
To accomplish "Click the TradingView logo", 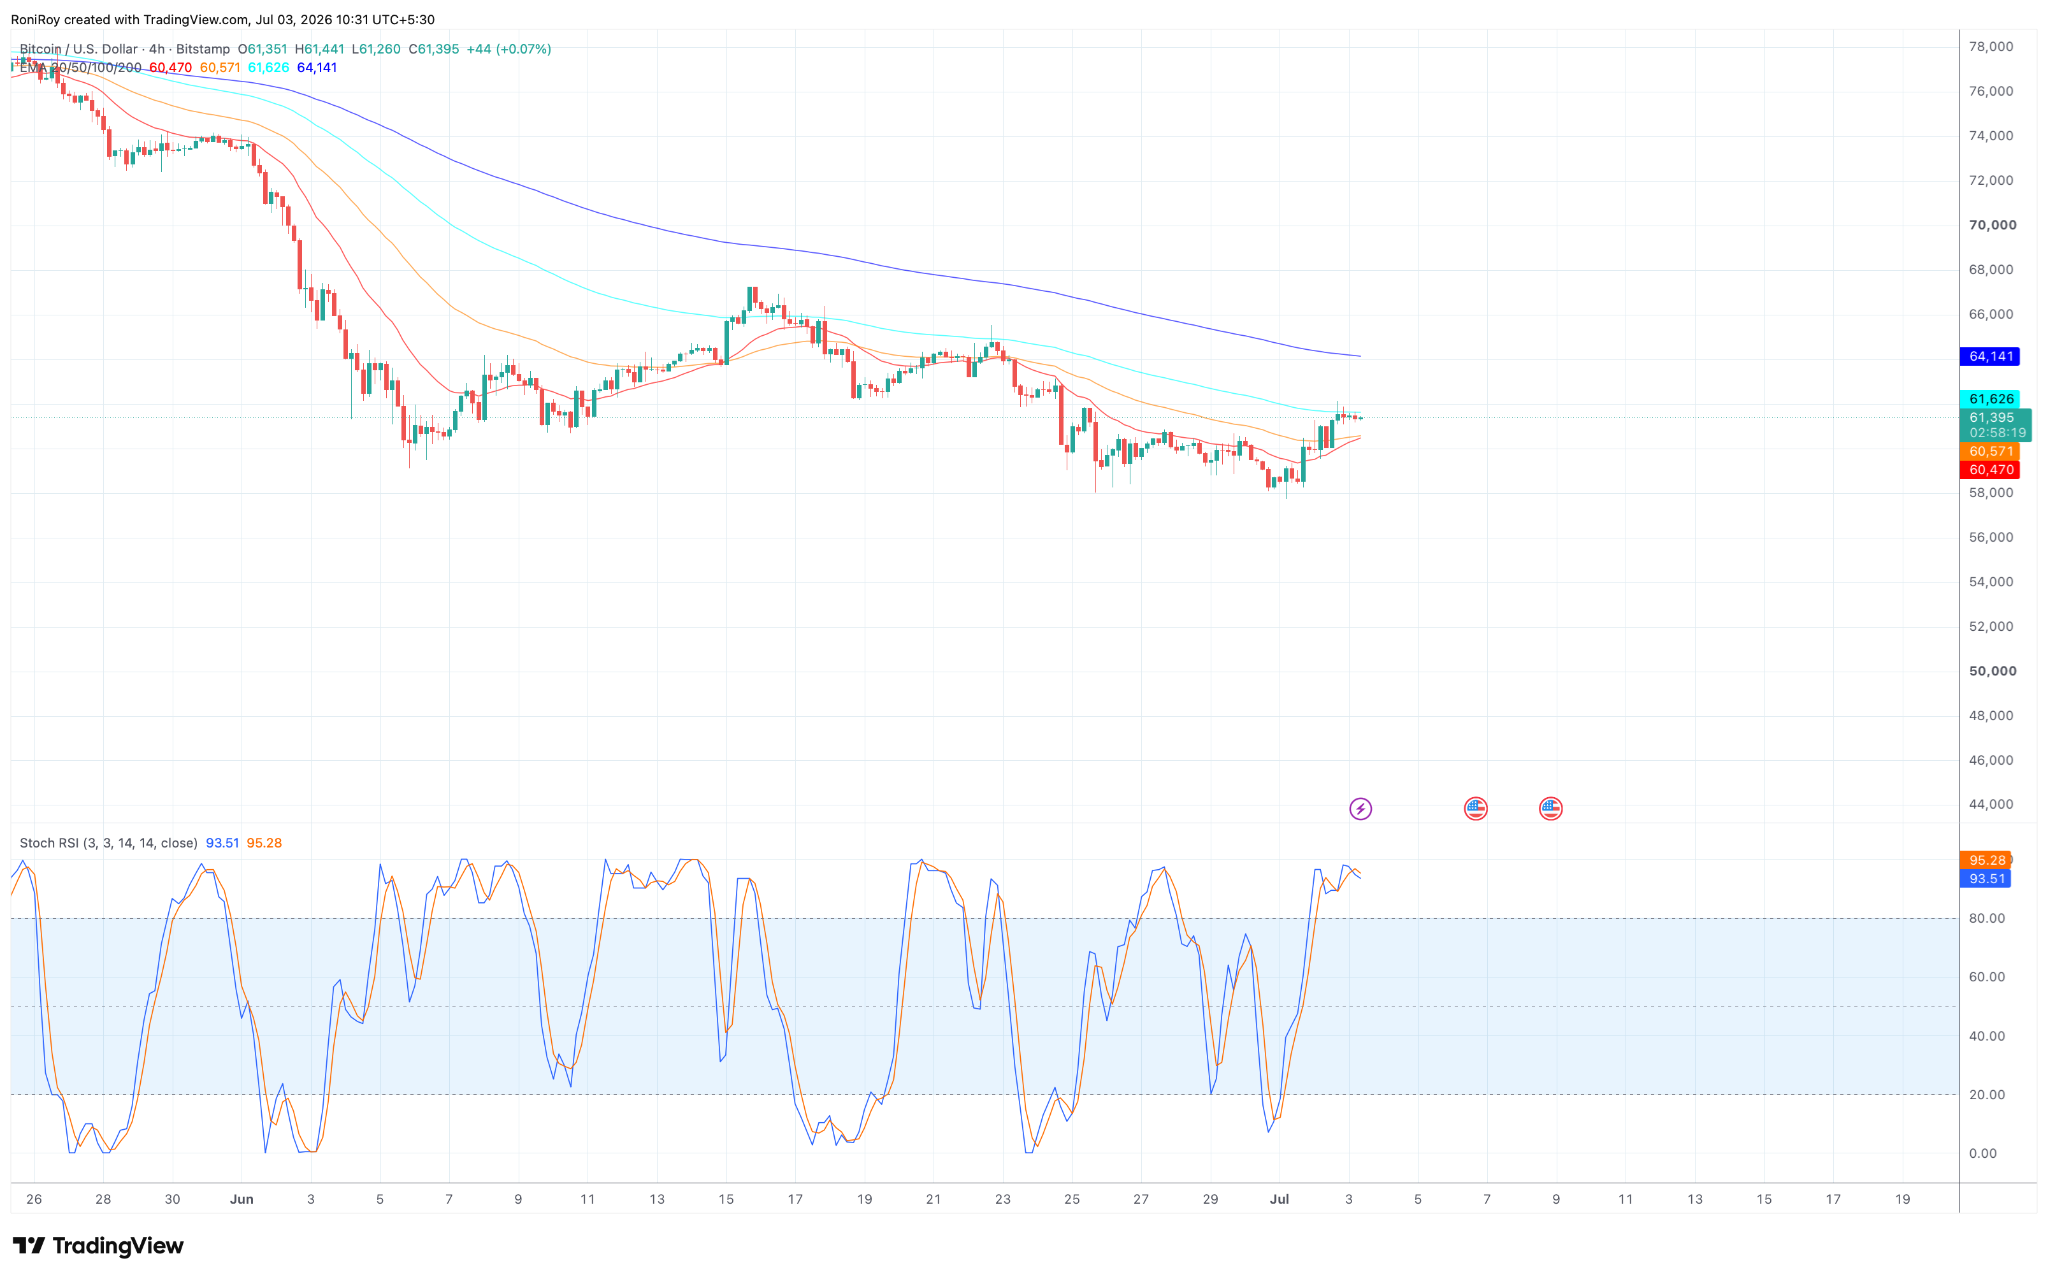I will (x=98, y=1245).
